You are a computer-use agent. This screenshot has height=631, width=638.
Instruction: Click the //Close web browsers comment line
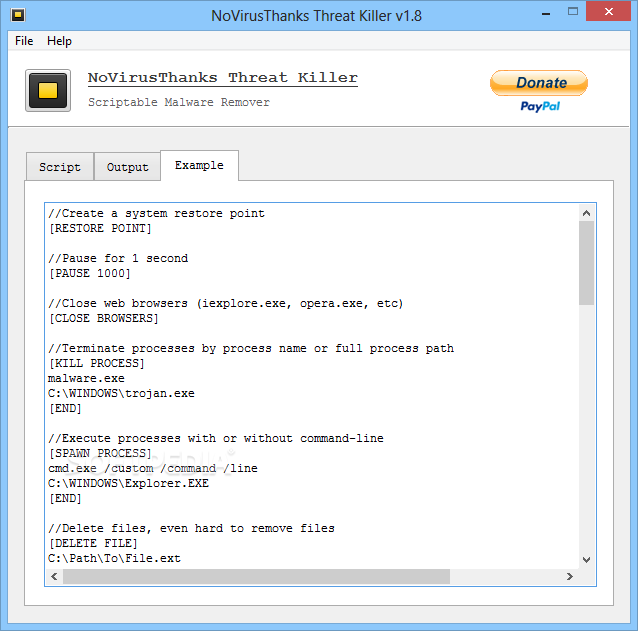point(226,303)
